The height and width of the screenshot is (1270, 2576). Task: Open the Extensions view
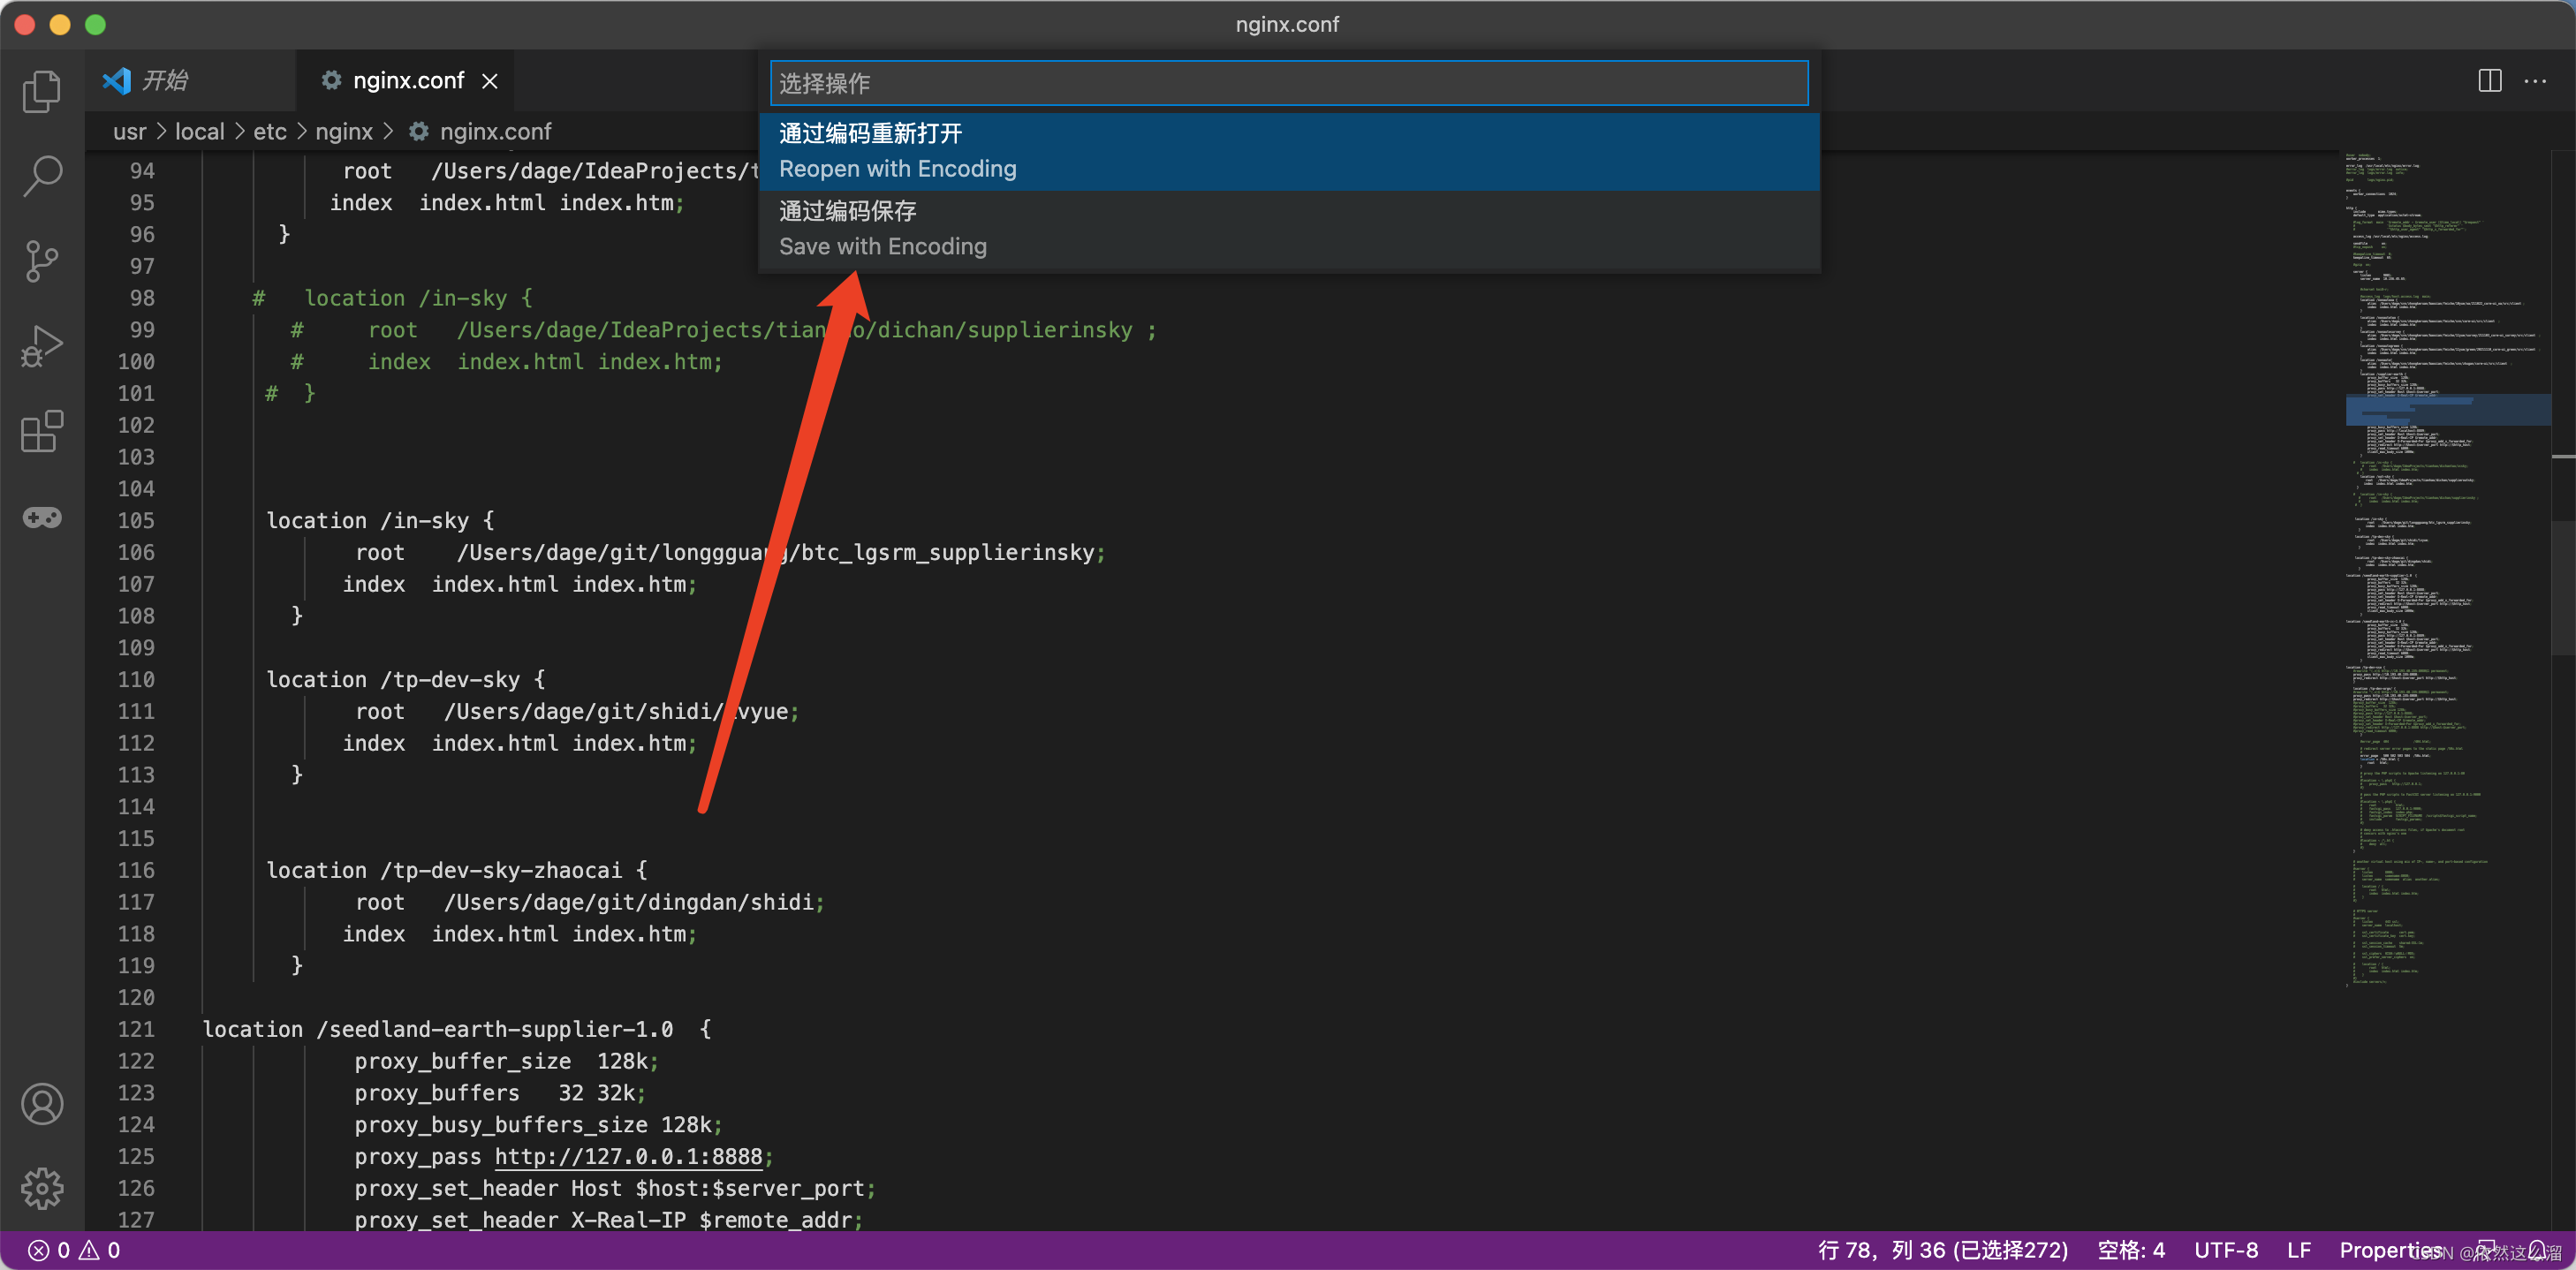(x=42, y=431)
